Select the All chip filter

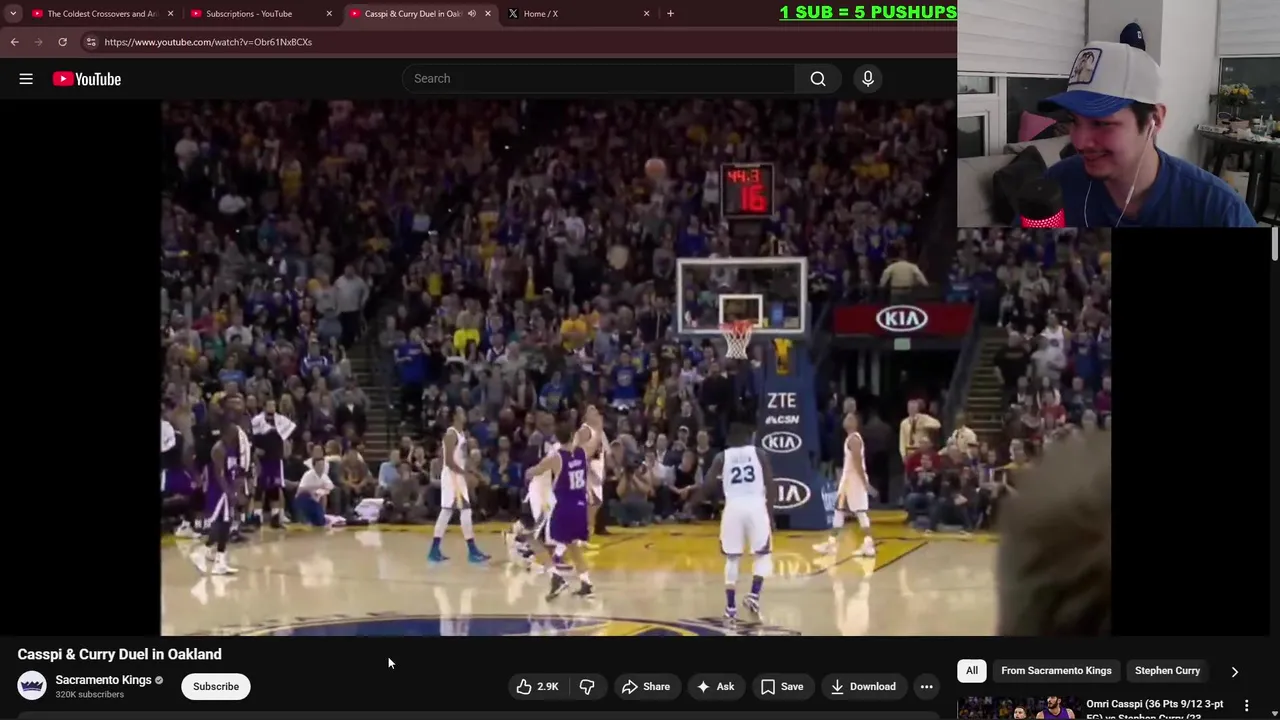[972, 671]
